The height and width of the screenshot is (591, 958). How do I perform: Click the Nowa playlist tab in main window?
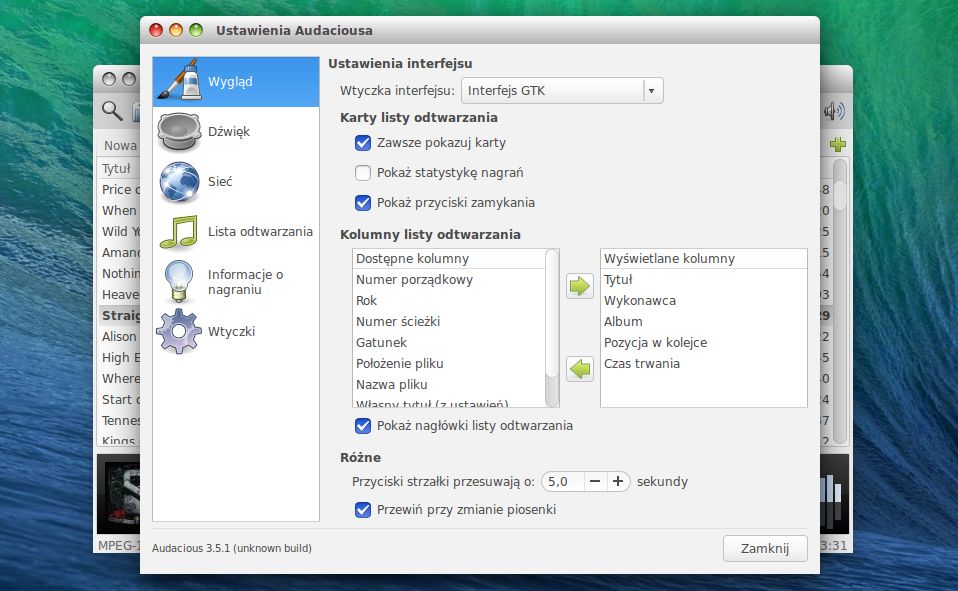click(x=120, y=145)
